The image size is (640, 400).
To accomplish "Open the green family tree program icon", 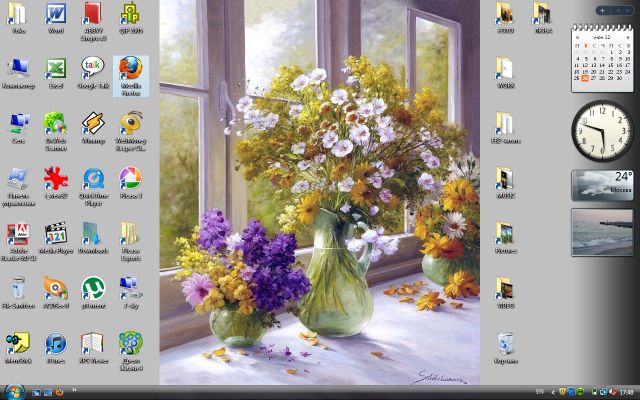I will [131, 351].
